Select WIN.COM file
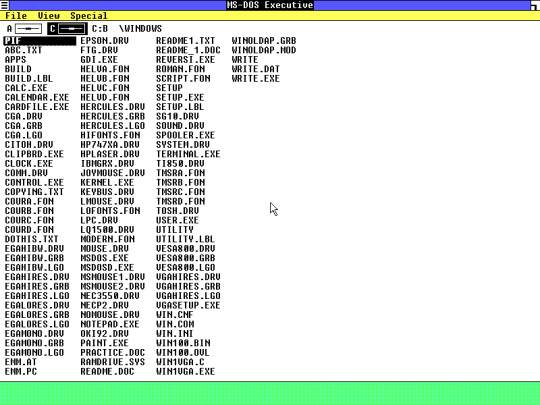540x405 pixels. [175, 324]
